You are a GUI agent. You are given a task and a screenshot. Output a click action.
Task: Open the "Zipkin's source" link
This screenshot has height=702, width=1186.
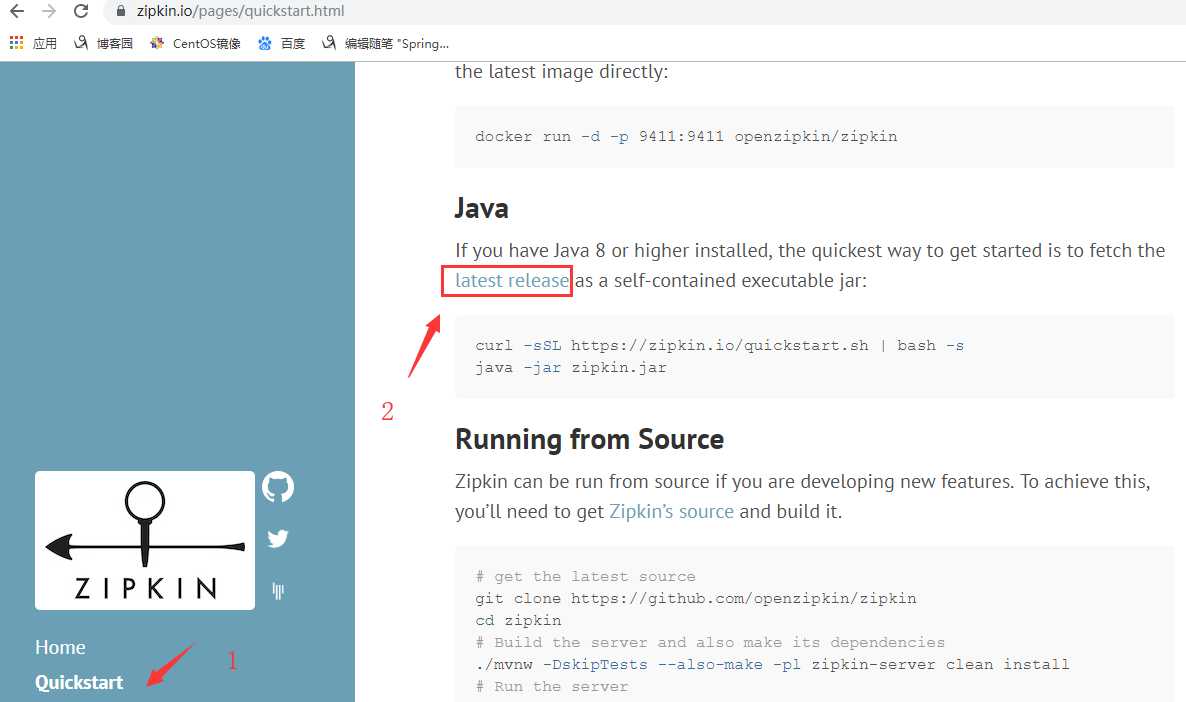pos(671,511)
